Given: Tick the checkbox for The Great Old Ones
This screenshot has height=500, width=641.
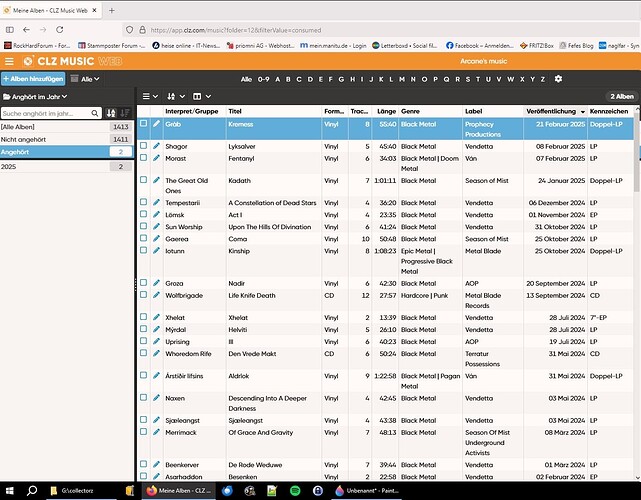Looking at the screenshot, I should [x=143, y=179].
